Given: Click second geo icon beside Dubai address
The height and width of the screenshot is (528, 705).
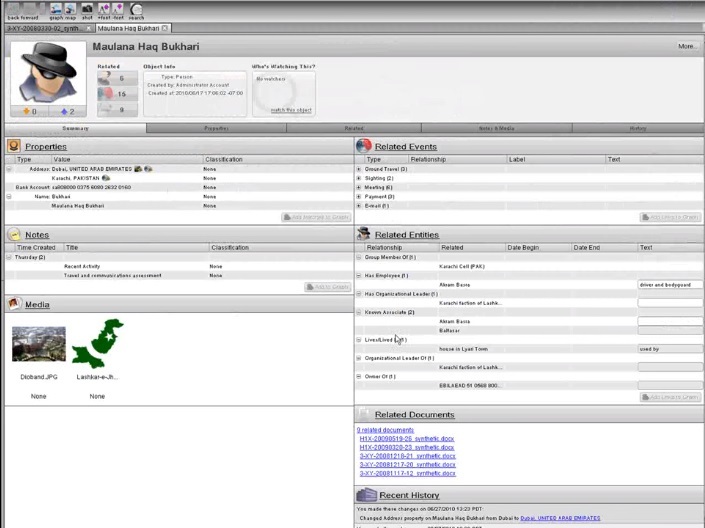Looking at the screenshot, I should (148, 169).
